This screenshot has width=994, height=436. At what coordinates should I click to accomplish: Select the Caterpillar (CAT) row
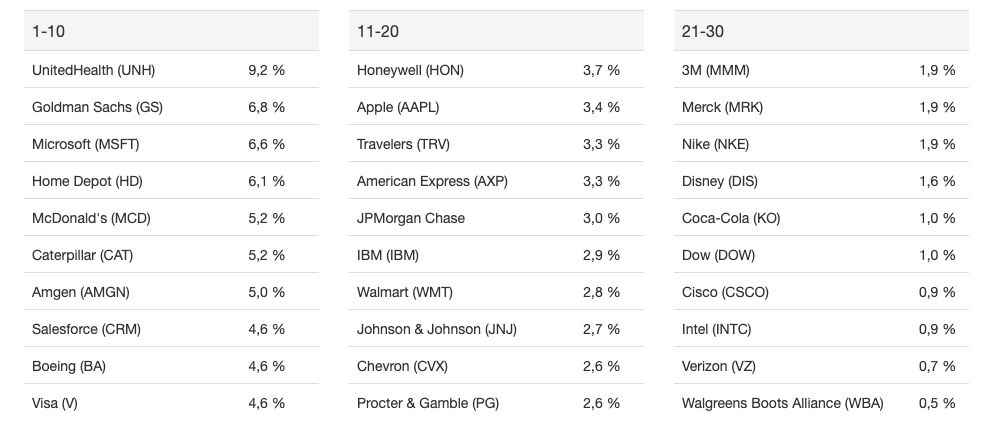[82, 255]
